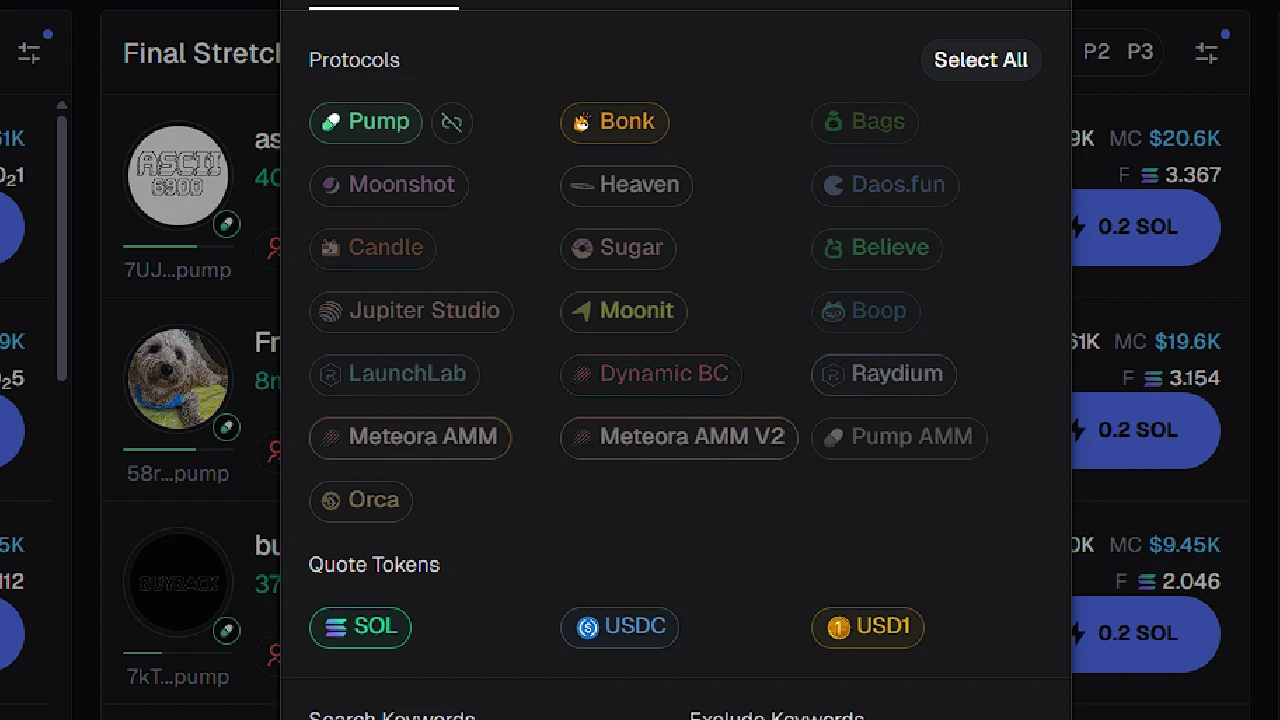Open the filter sliders icon in top-left corner
1280x720 pixels.
pos(28,52)
